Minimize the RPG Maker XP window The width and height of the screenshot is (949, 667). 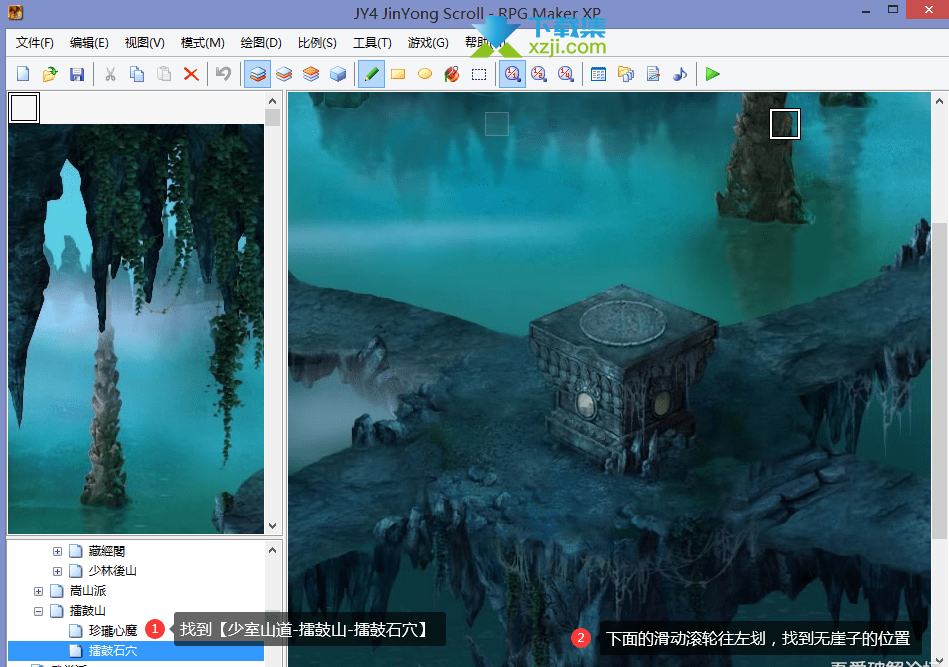pyautogui.click(x=866, y=12)
